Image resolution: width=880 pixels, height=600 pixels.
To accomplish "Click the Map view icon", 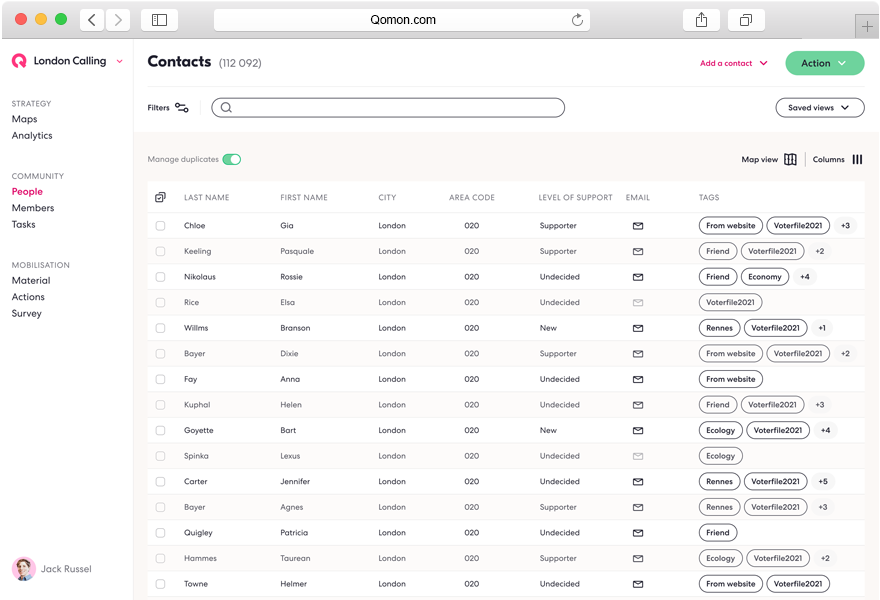I will click(x=790, y=160).
